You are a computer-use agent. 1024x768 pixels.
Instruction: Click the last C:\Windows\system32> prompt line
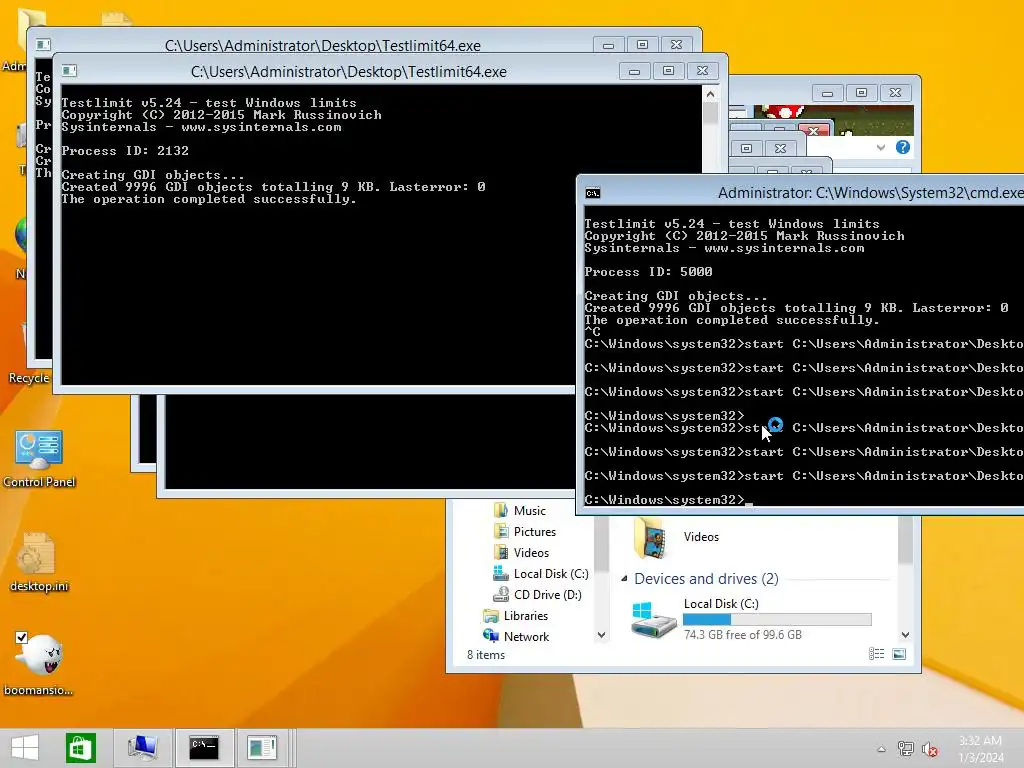point(664,500)
